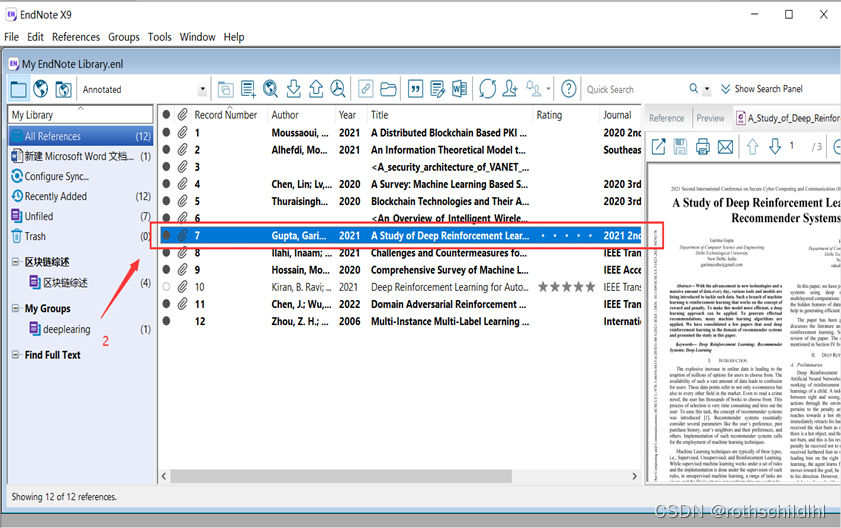This screenshot has height=528, width=841.
Task: Click the New Reference toolbar icon
Action: point(248,90)
